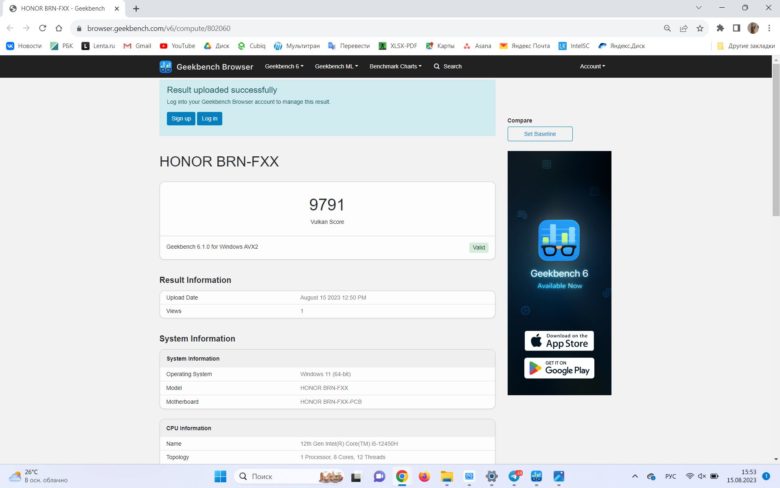780x488 pixels.
Task: Click the page vertical scrollbar thumb
Action: pos(776,139)
